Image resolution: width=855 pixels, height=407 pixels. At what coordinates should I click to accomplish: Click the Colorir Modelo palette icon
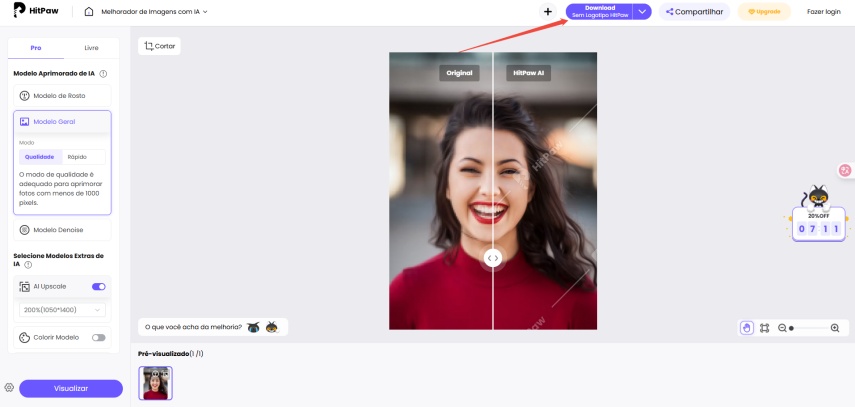[x=24, y=338]
